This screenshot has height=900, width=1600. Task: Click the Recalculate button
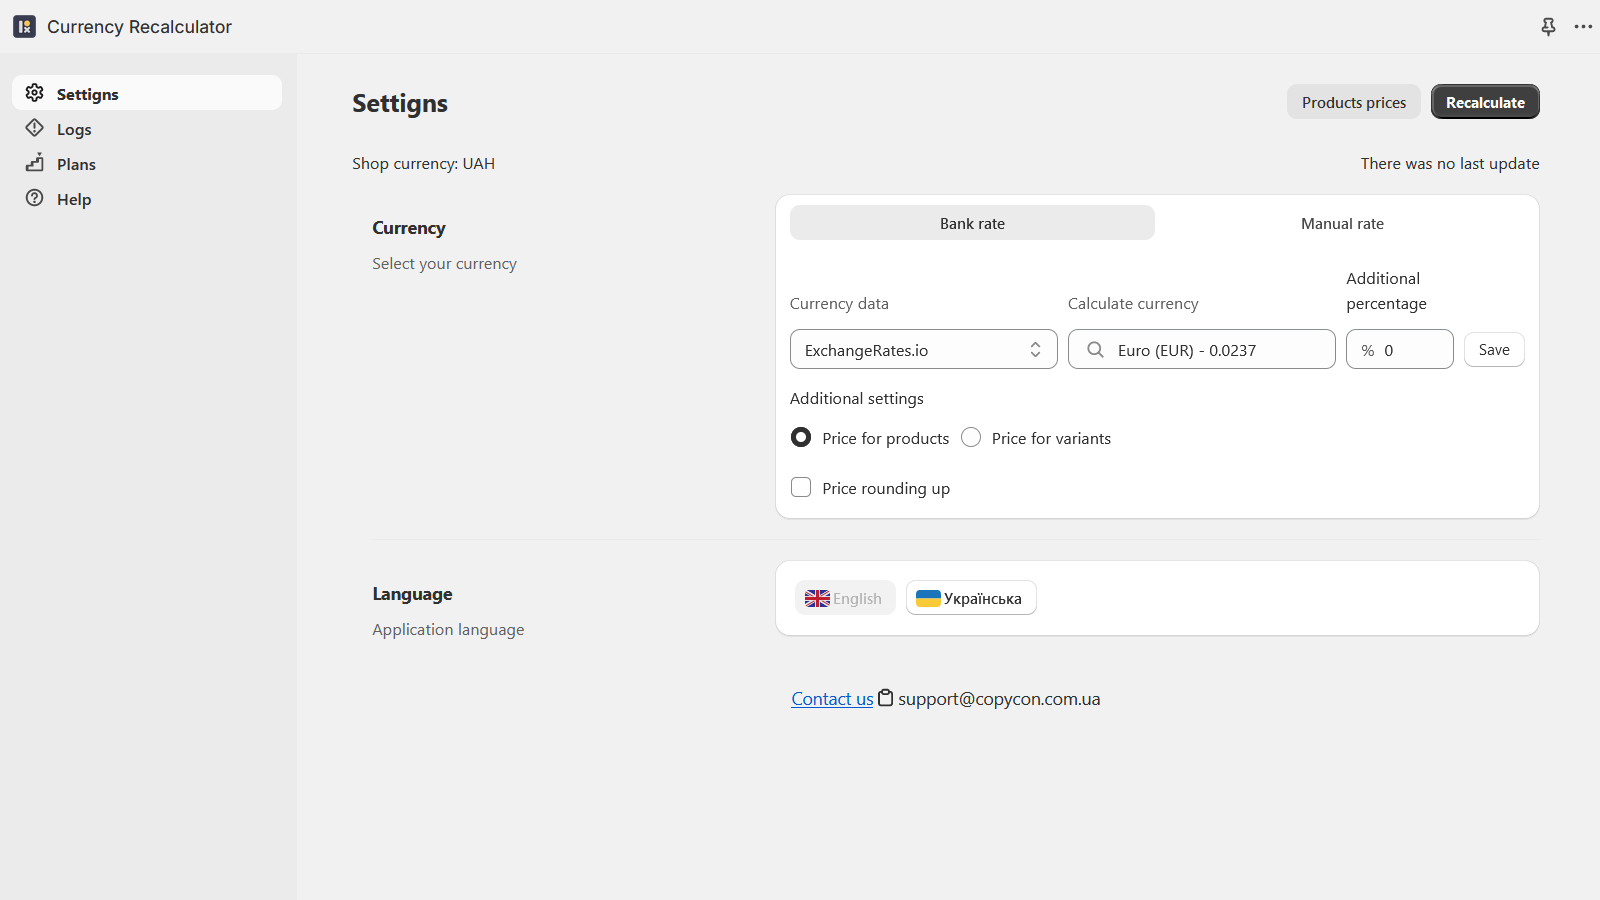pyautogui.click(x=1485, y=102)
